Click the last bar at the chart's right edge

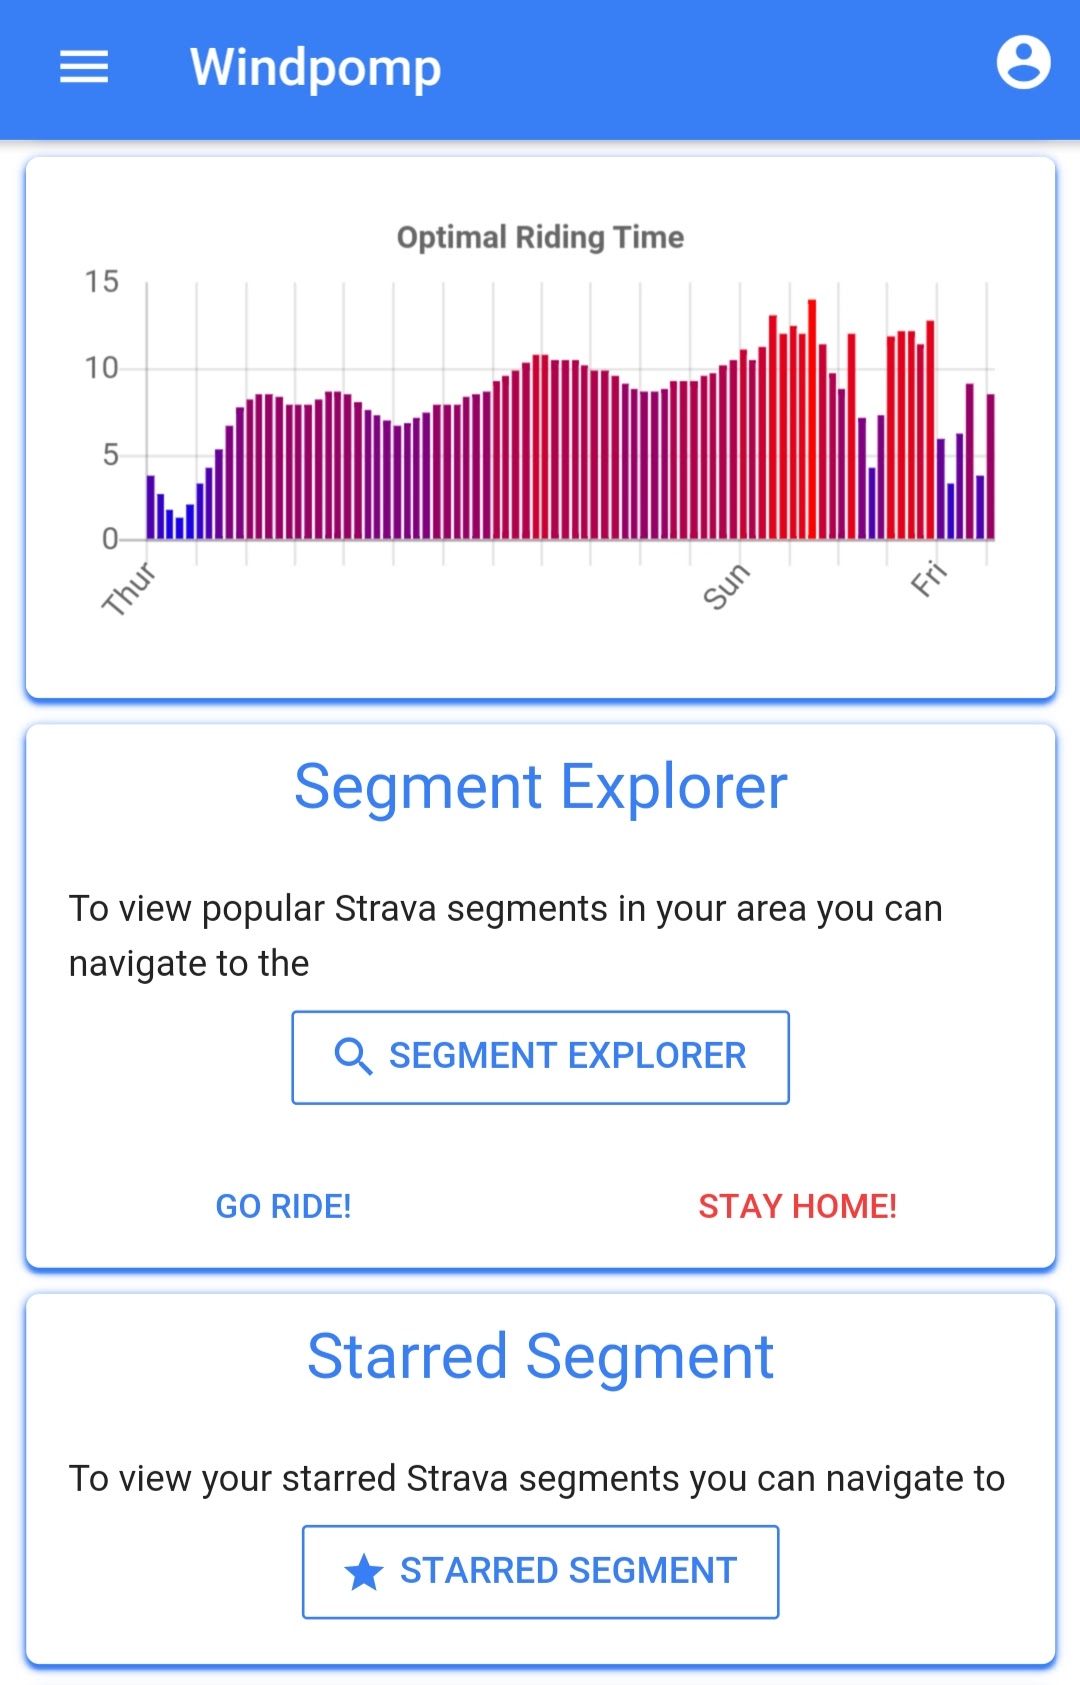point(990,467)
